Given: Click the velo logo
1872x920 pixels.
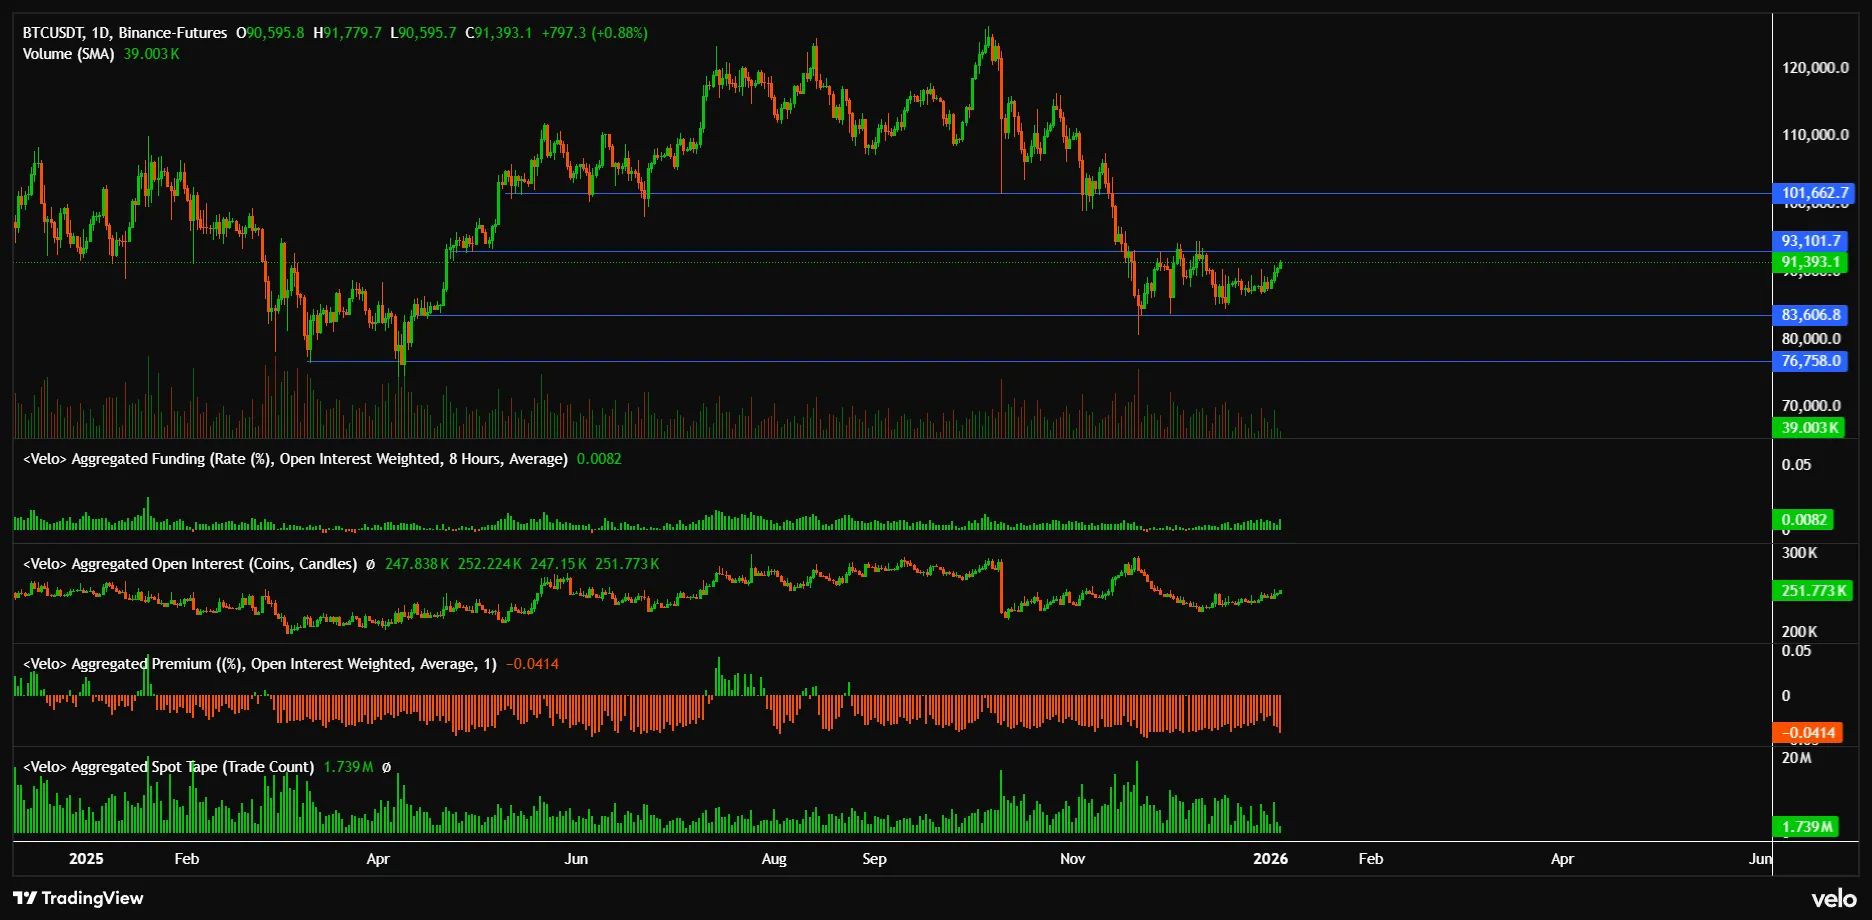Looking at the screenshot, I should click(x=1834, y=899).
